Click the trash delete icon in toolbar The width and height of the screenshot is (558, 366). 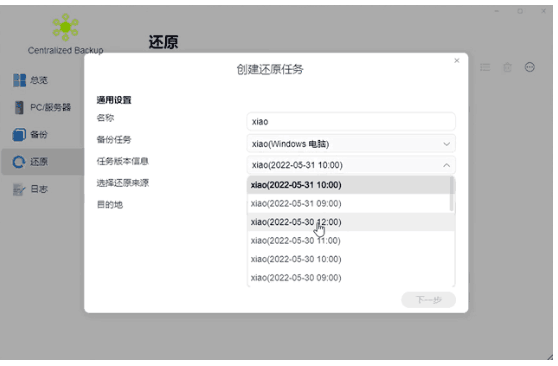[x=507, y=67]
